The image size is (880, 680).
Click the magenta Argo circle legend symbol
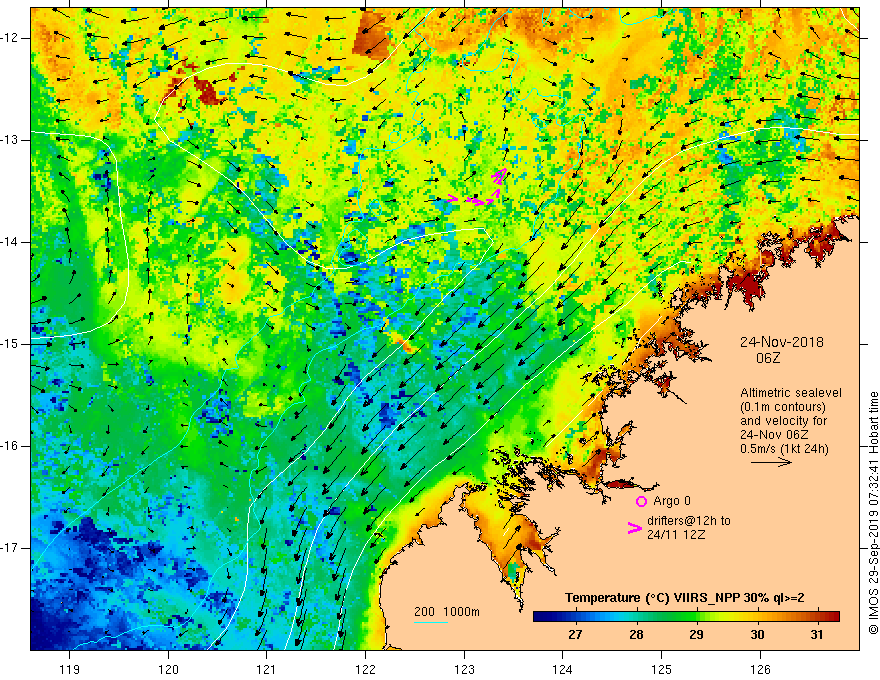tap(641, 501)
